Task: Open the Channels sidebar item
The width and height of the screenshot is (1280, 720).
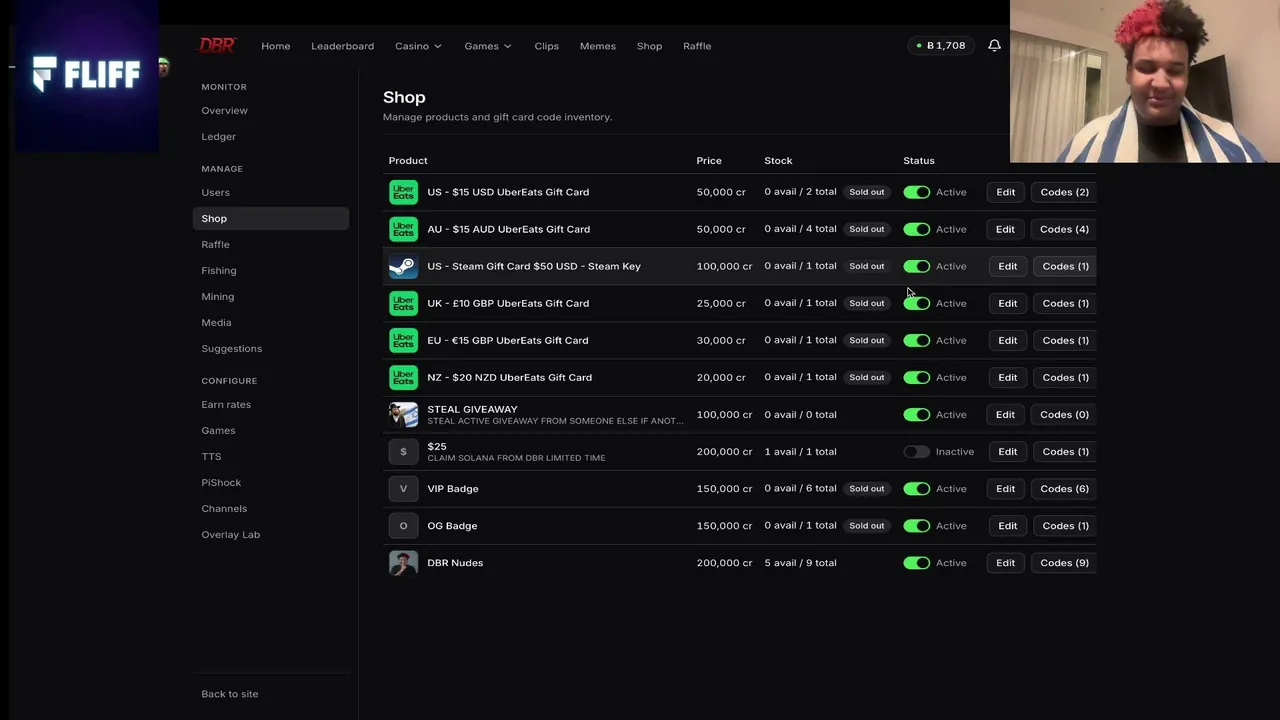Action: tap(224, 508)
